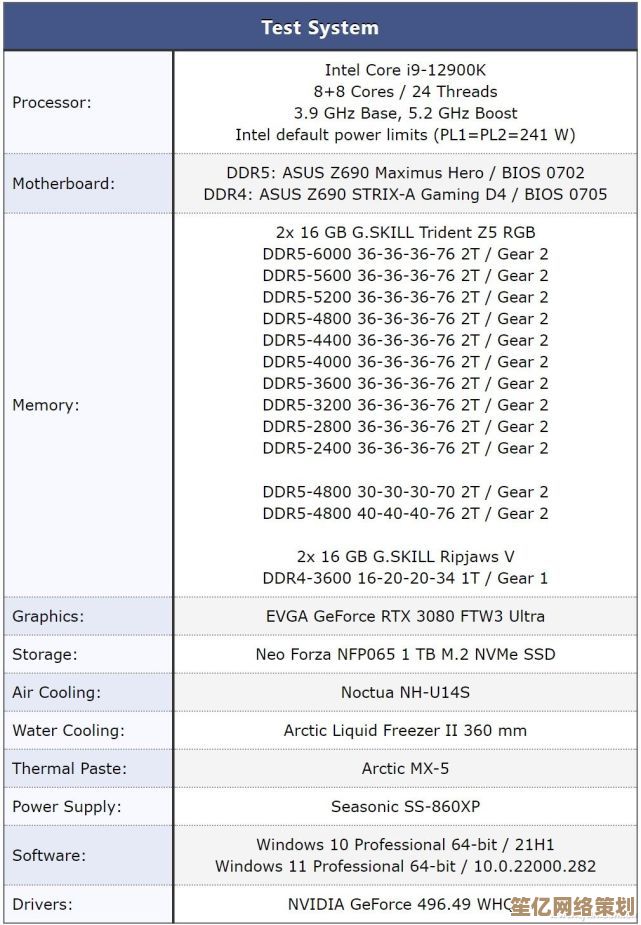This screenshot has width=641, height=925.
Task: Click the Graphics row label
Action: coord(48,616)
